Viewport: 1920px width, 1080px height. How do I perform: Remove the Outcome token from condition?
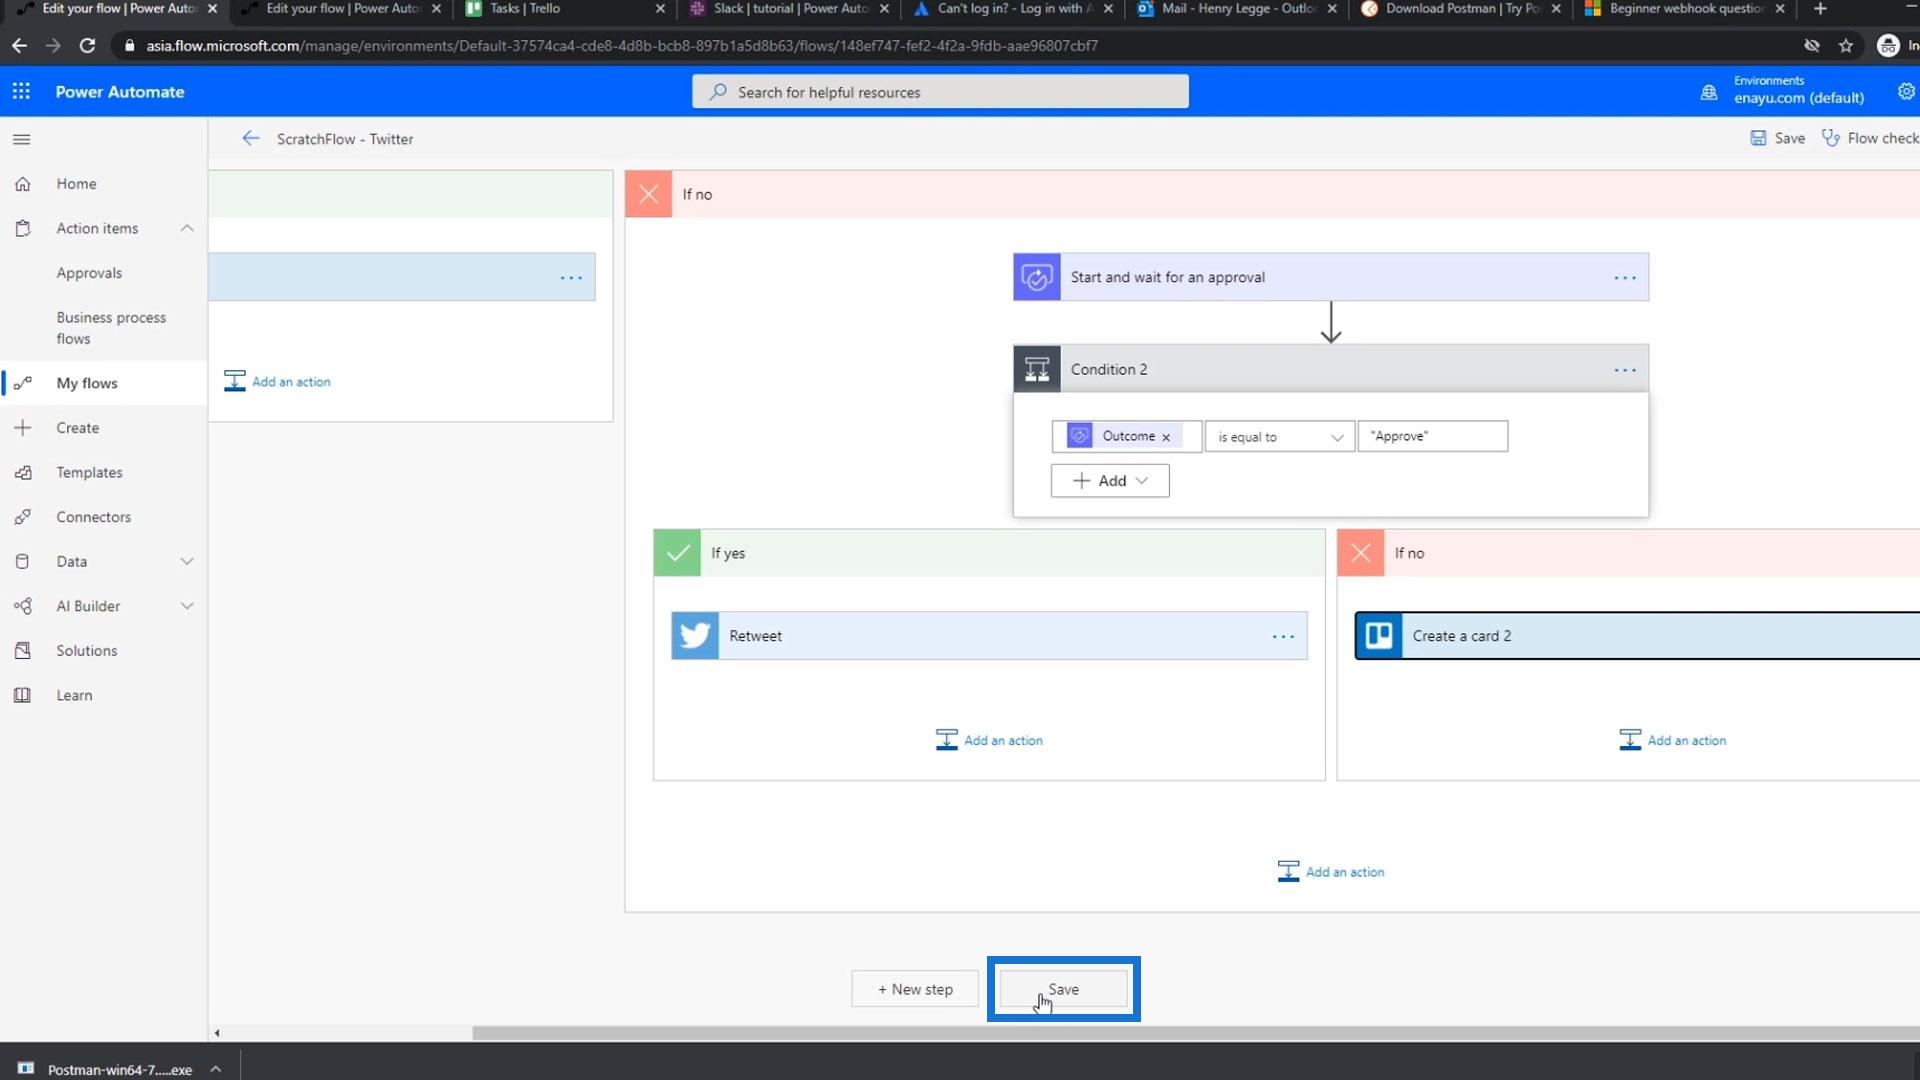click(1166, 437)
